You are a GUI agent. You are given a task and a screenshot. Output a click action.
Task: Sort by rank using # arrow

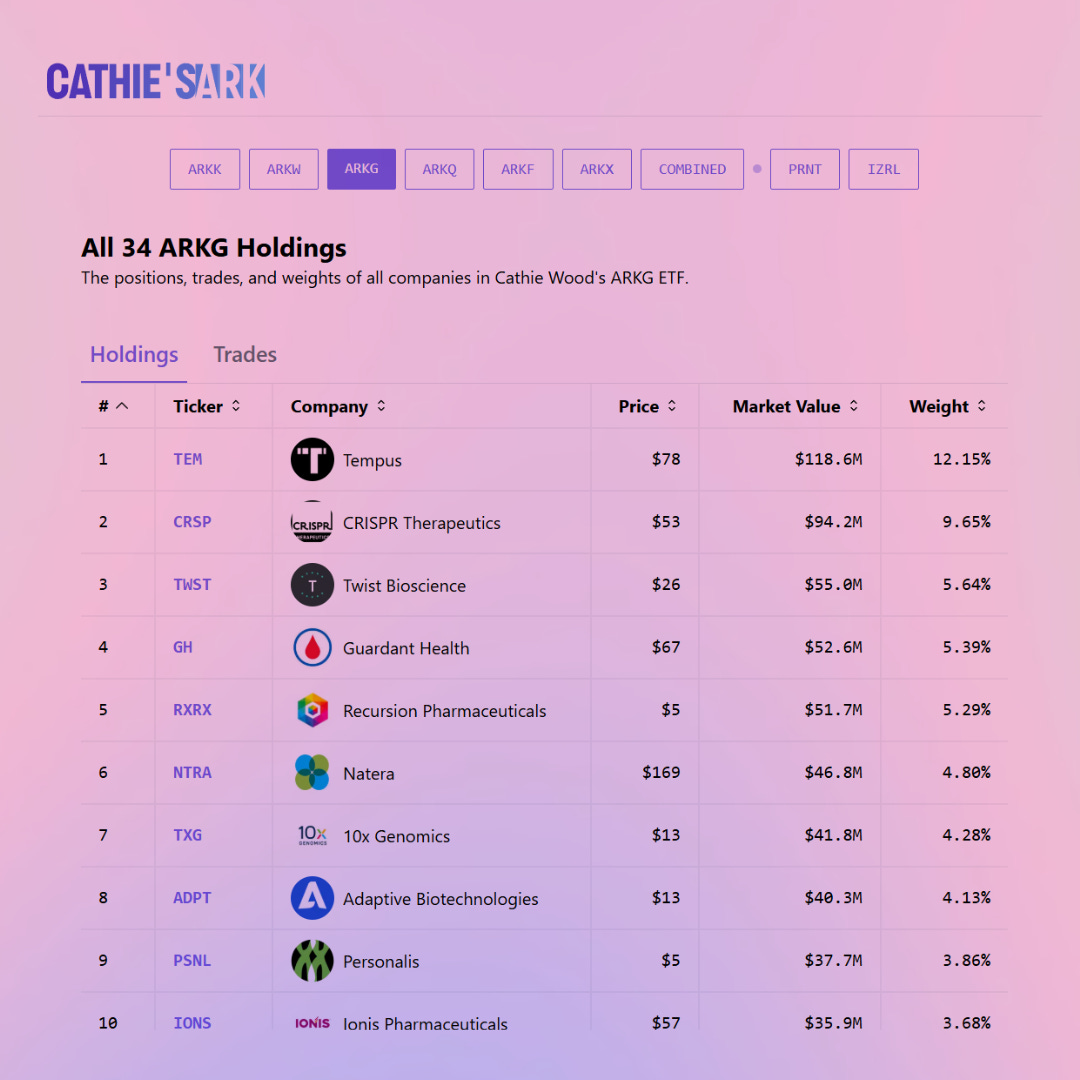click(122, 406)
